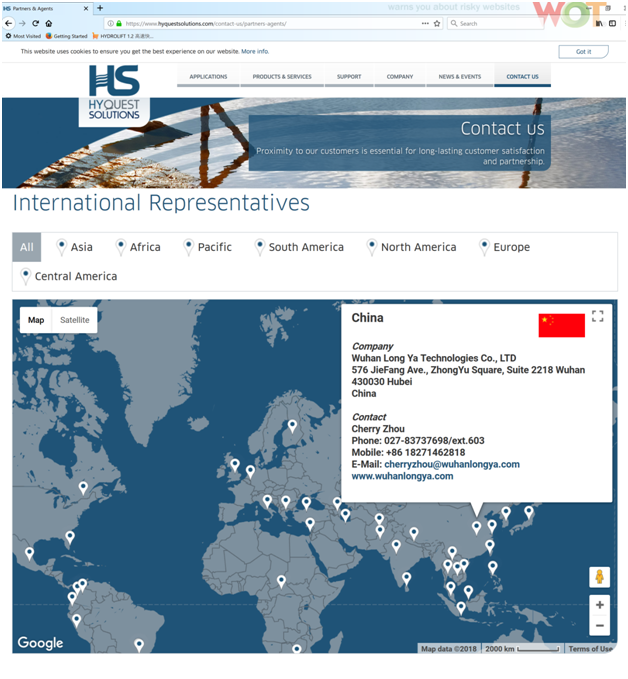Open the HYDROLIFT 1.2 bookmark
The width and height of the screenshot is (628, 679).
pyautogui.click(x=123, y=36)
